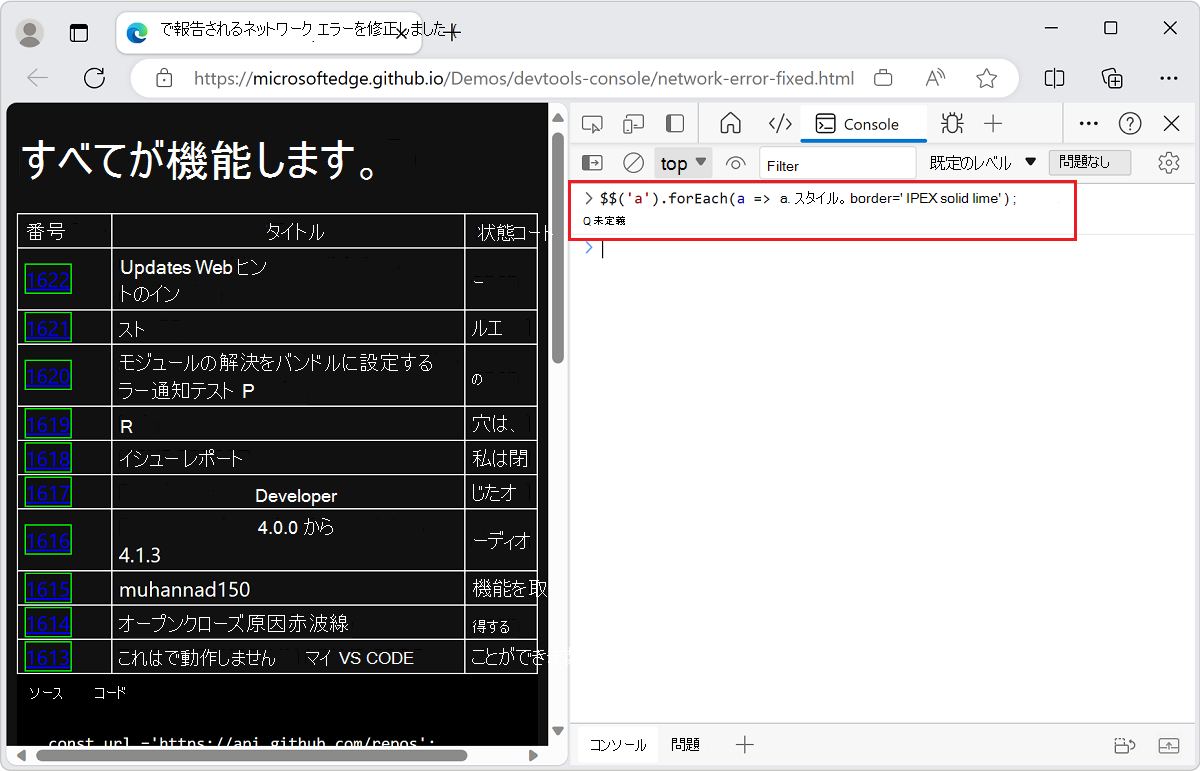
Task: Toggle the DevTools activity bar panel placement
Action: 675,122
